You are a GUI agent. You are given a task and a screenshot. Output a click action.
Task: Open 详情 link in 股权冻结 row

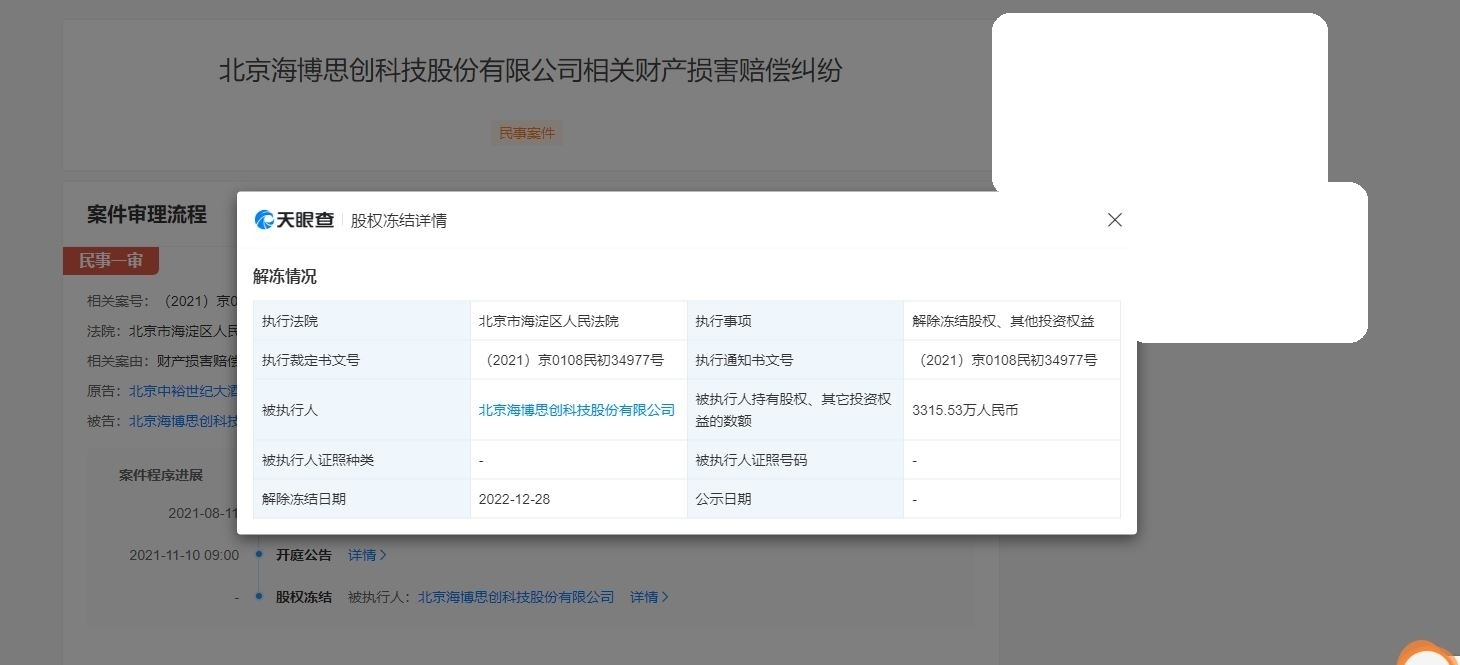click(649, 597)
